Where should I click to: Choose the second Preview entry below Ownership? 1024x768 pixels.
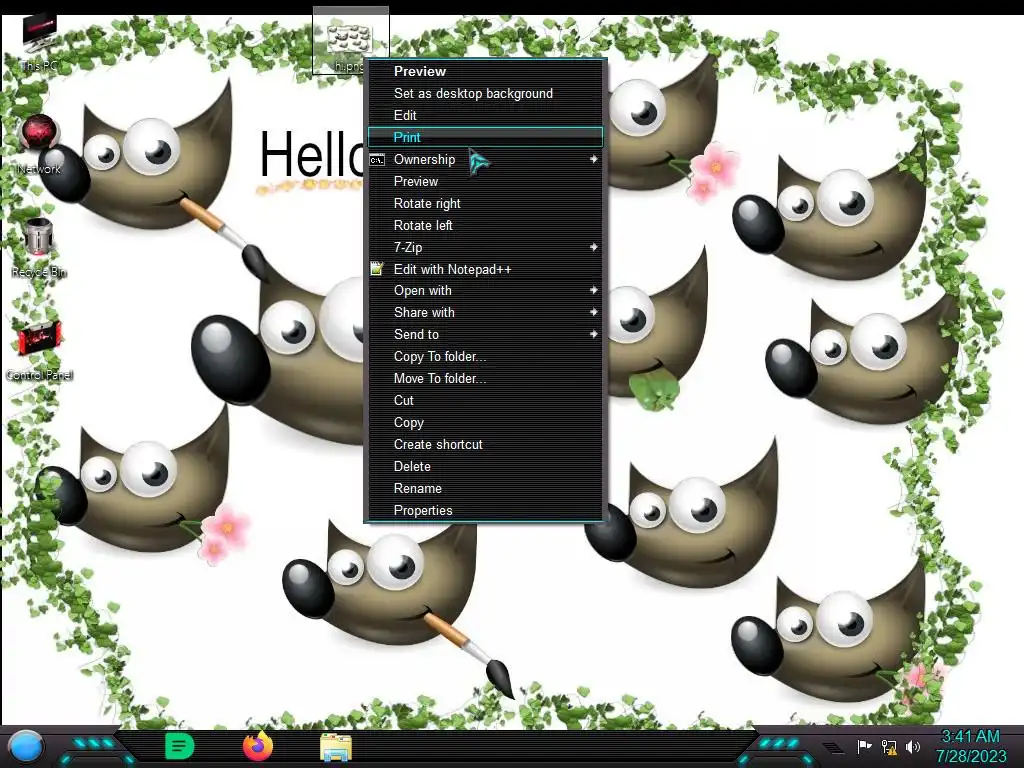click(485, 181)
